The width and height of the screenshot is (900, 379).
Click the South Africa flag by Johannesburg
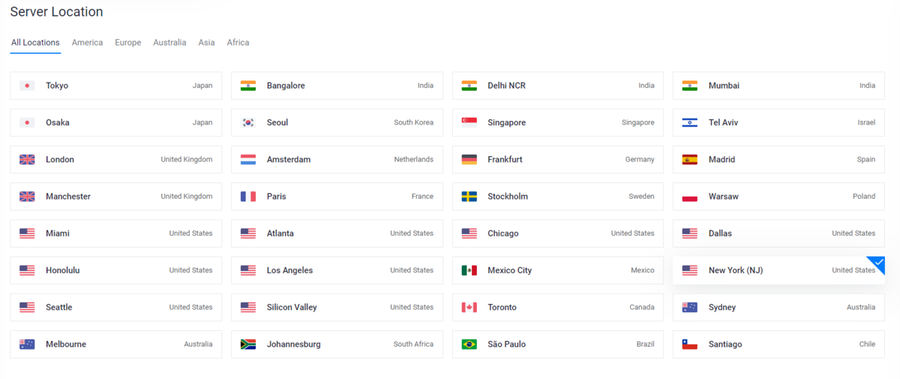248,344
